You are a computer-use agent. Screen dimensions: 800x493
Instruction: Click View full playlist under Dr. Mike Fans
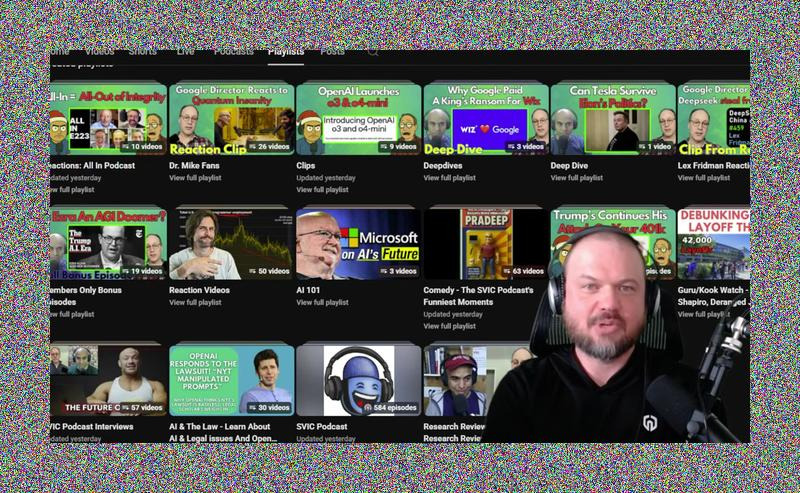pyautogui.click(x=195, y=178)
